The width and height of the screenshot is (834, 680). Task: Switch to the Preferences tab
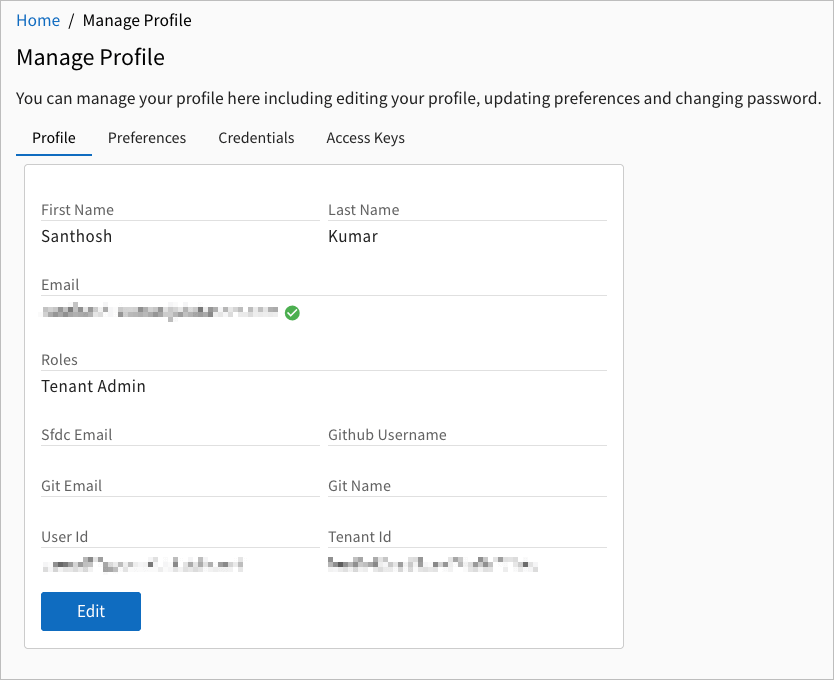click(147, 138)
